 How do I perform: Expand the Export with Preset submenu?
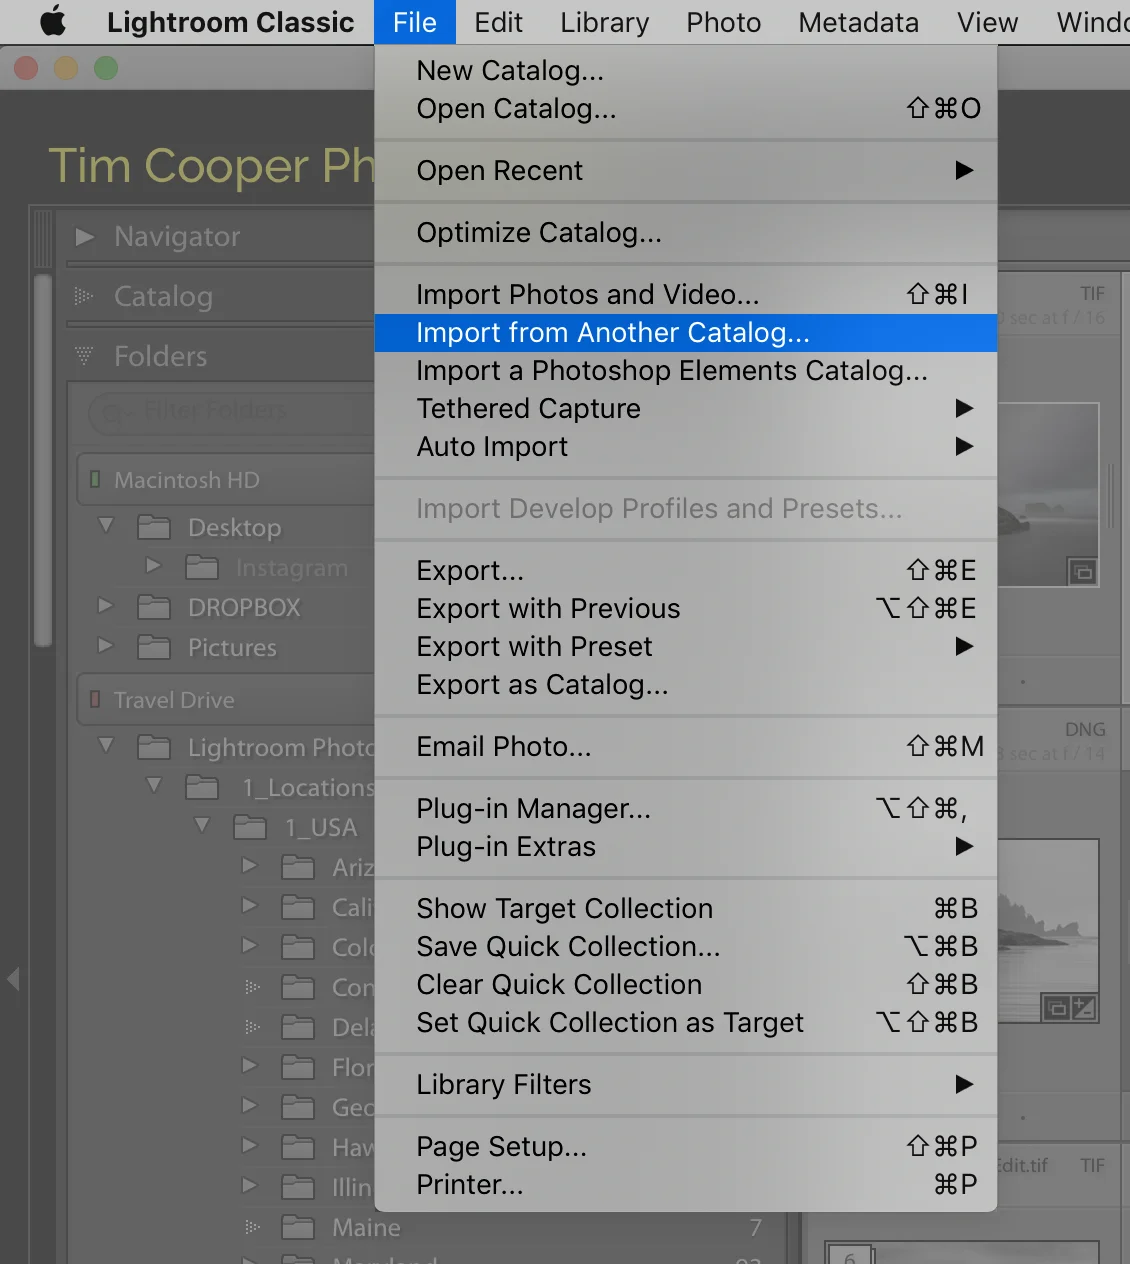[686, 647]
